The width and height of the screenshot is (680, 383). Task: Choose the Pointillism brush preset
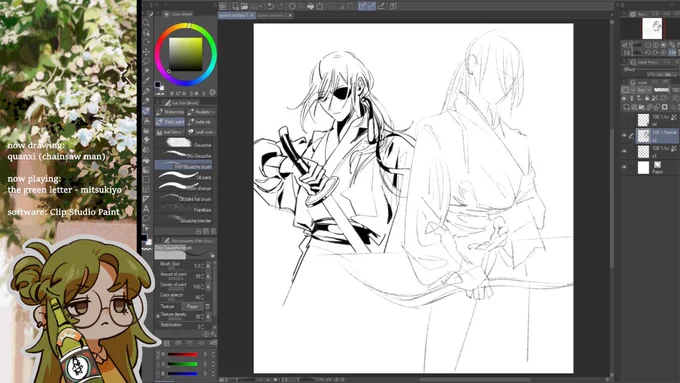coord(183,209)
